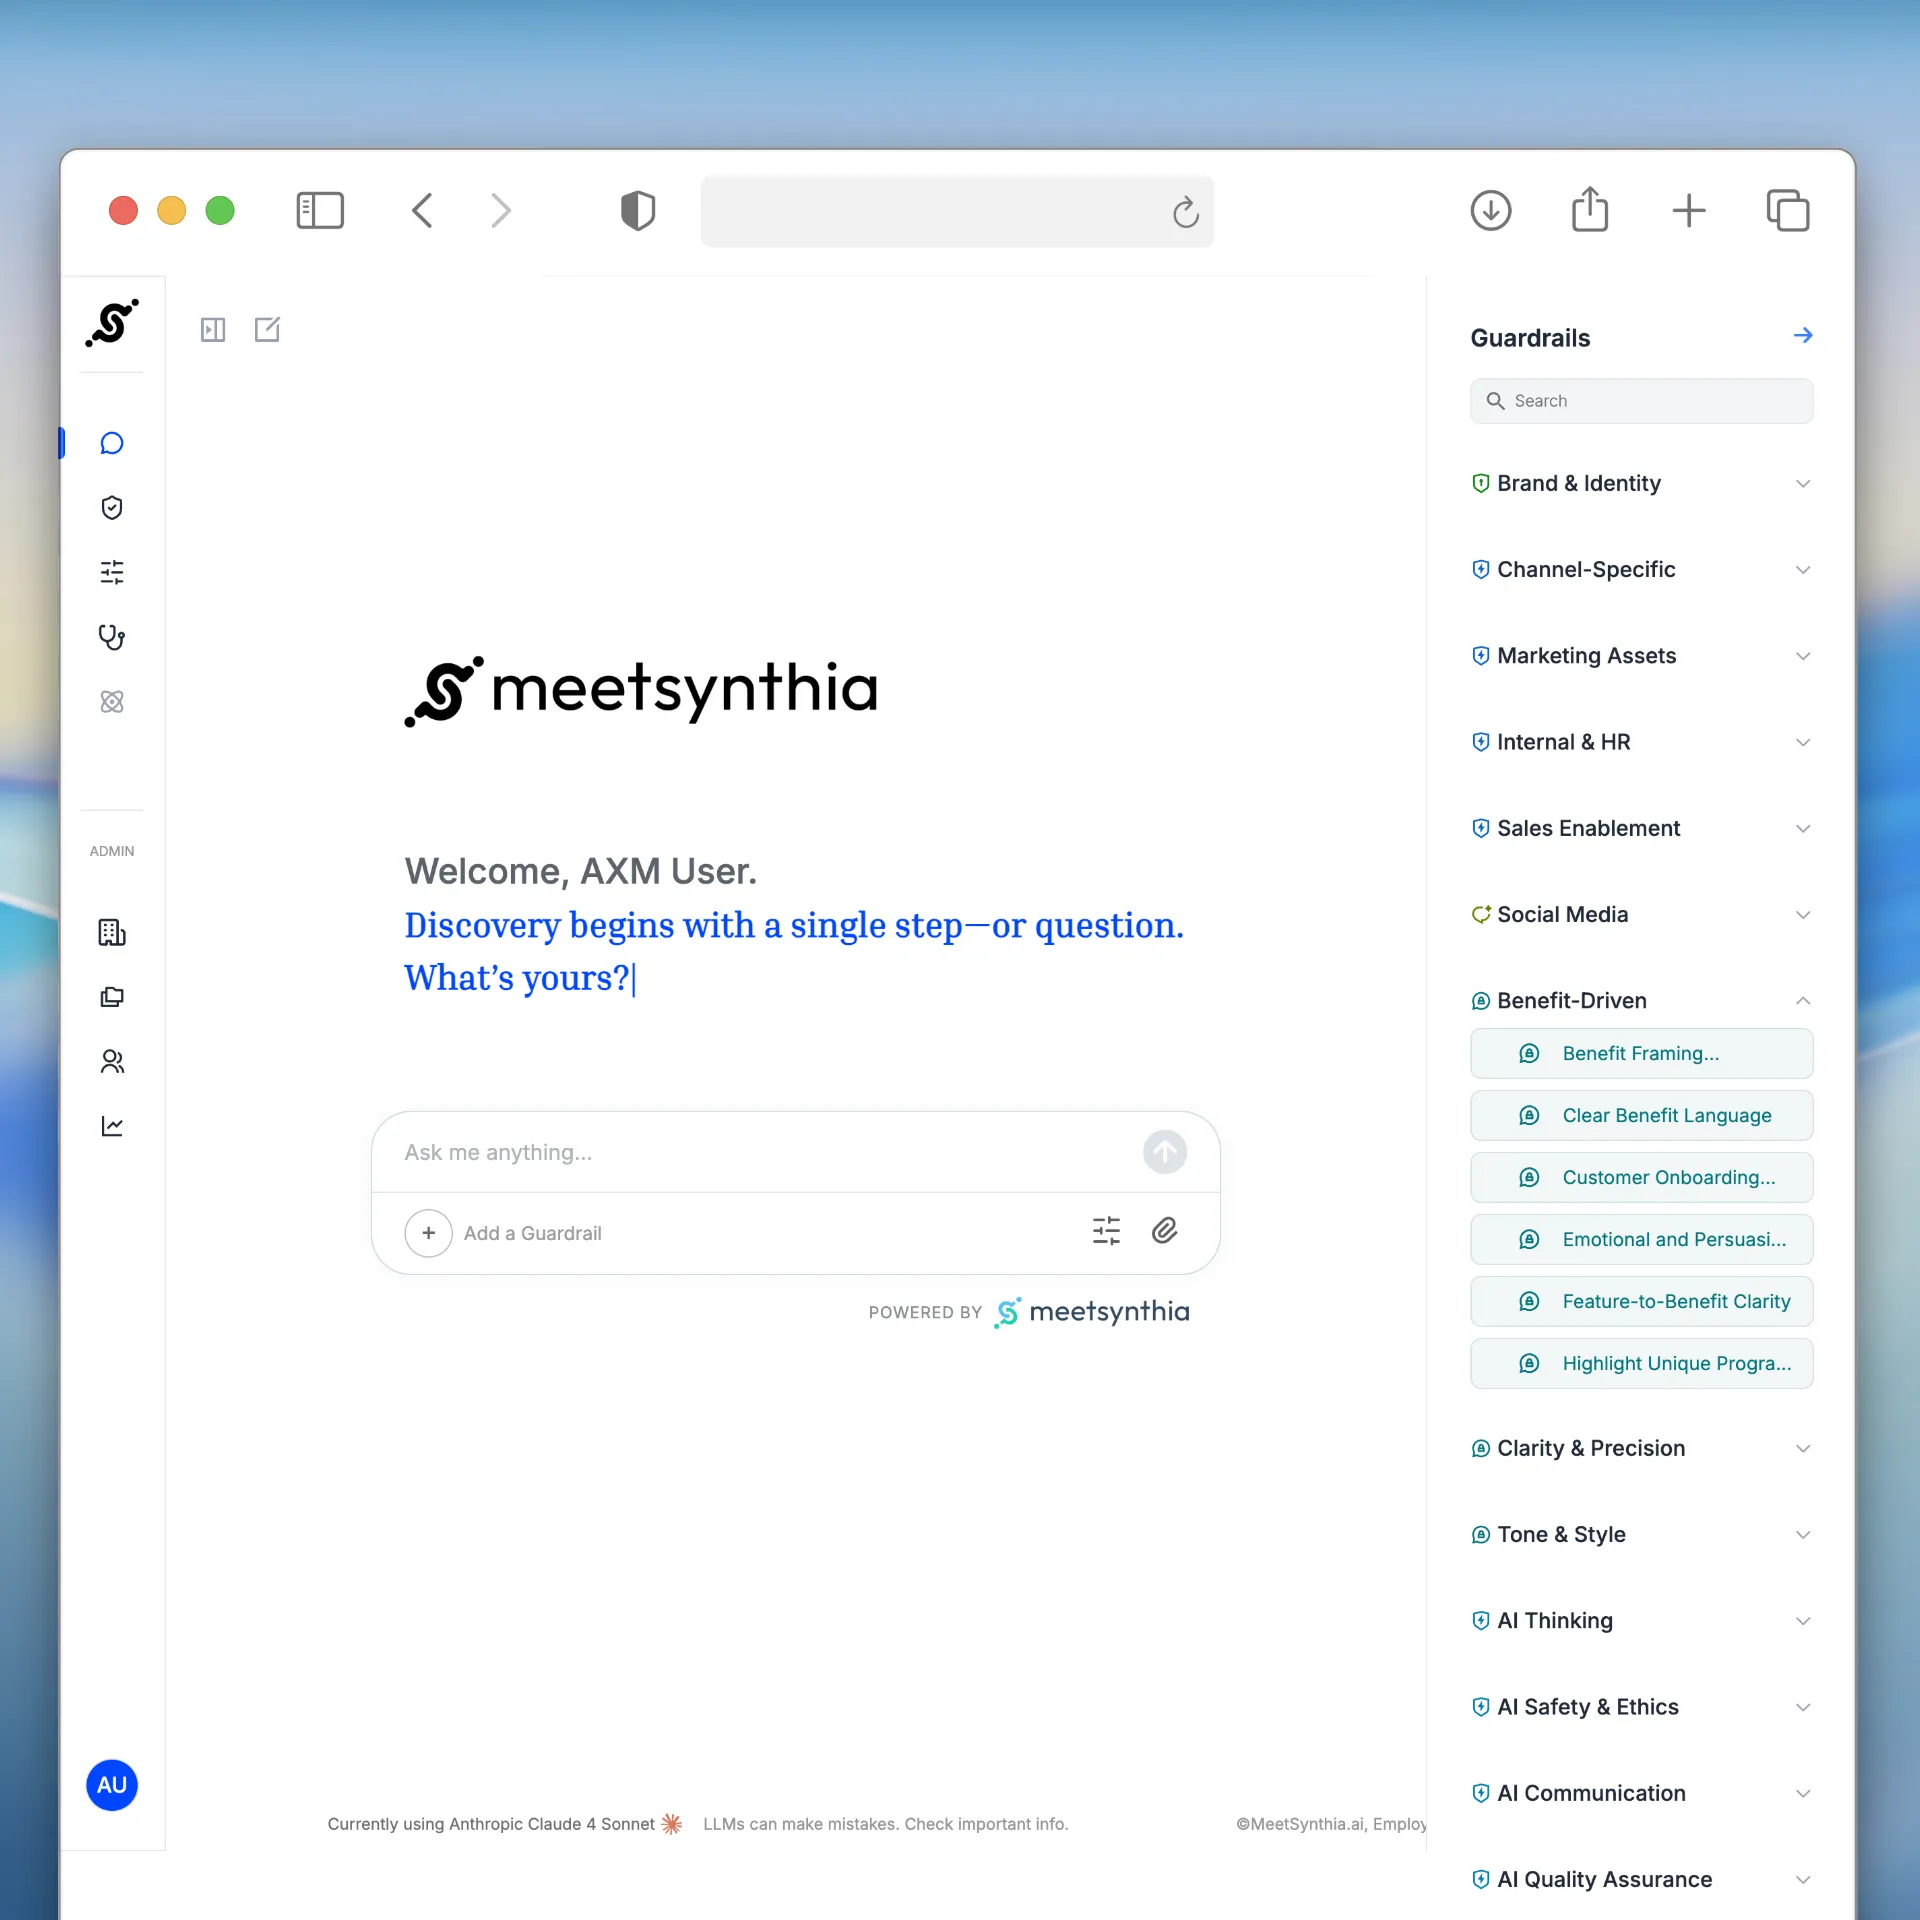Select the Feature-to-Benefit Clarity guardrail

[1642, 1301]
